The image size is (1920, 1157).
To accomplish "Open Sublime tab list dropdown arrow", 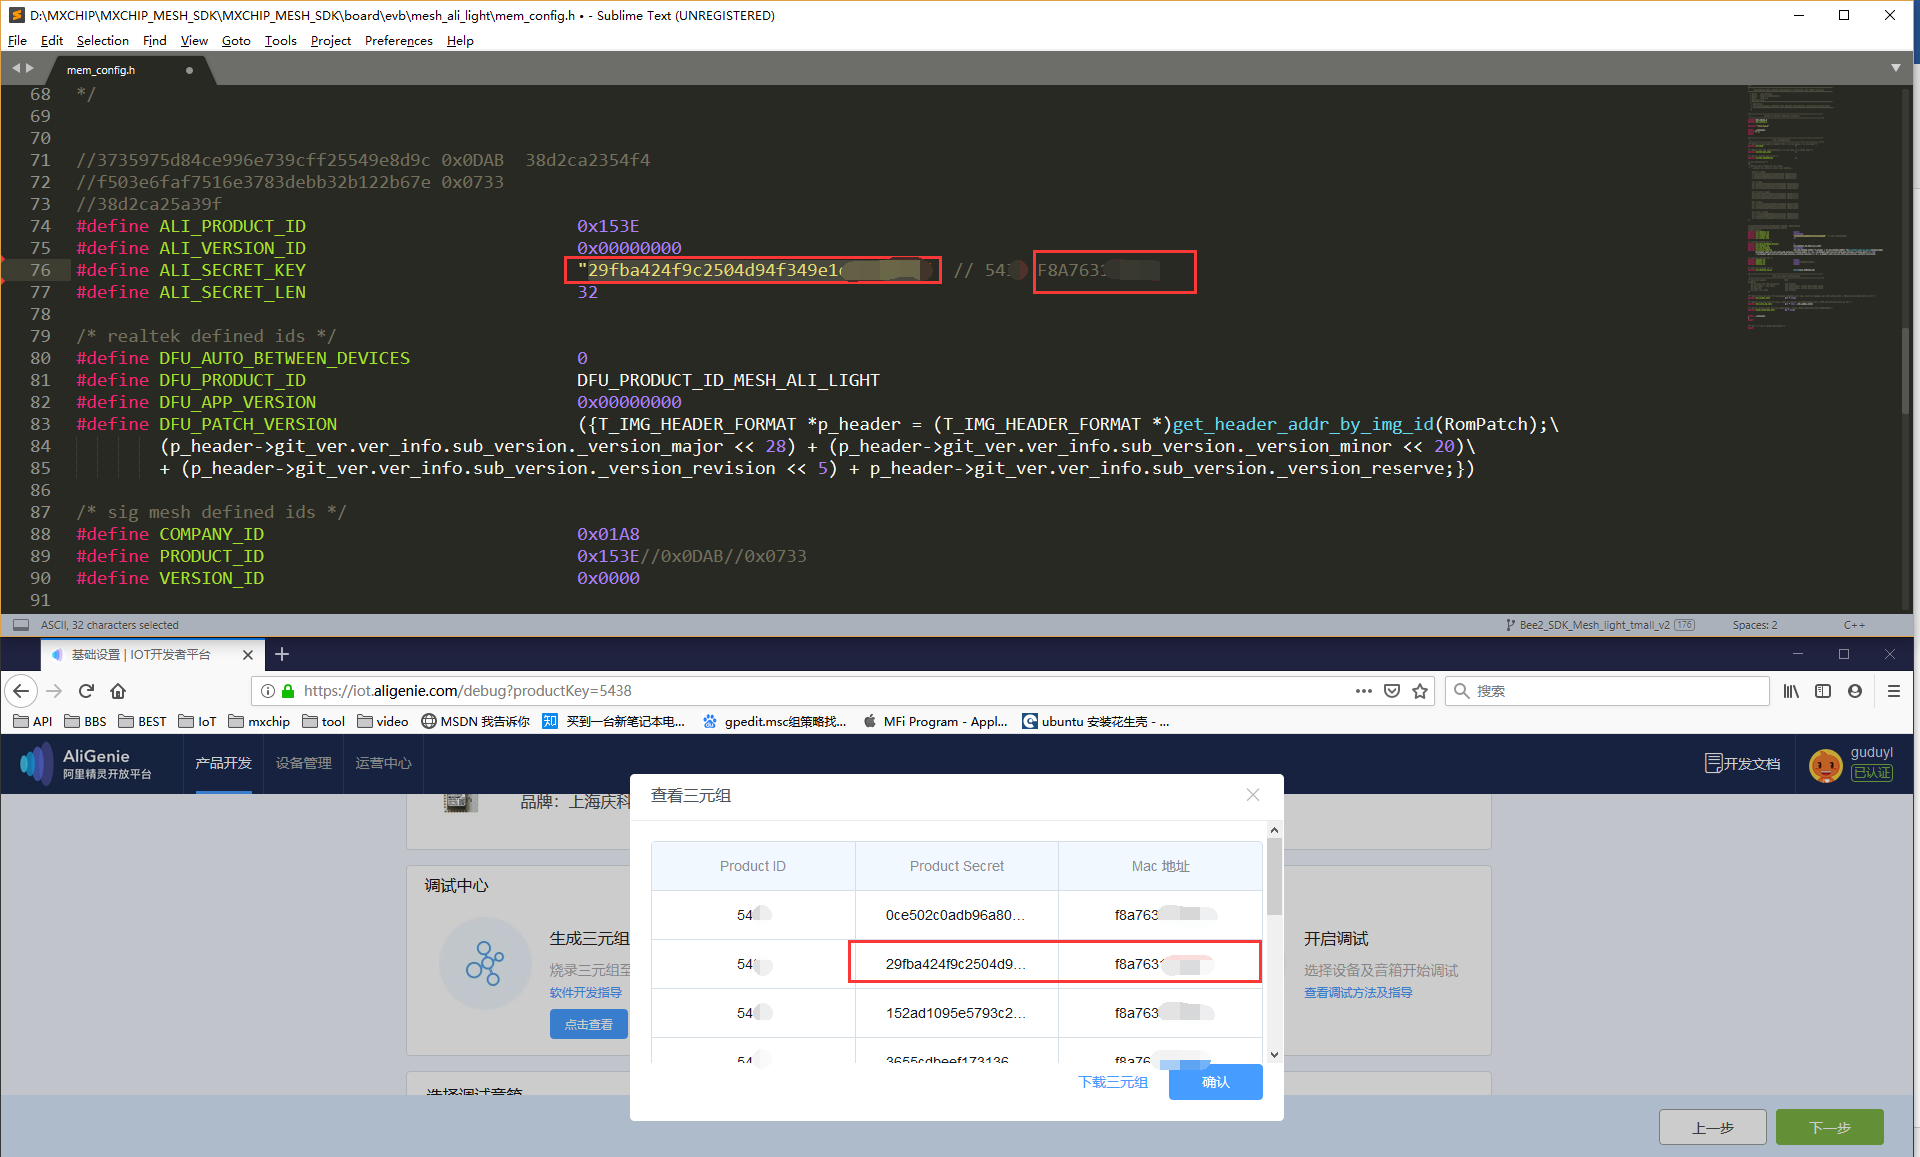I will click(x=1896, y=68).
